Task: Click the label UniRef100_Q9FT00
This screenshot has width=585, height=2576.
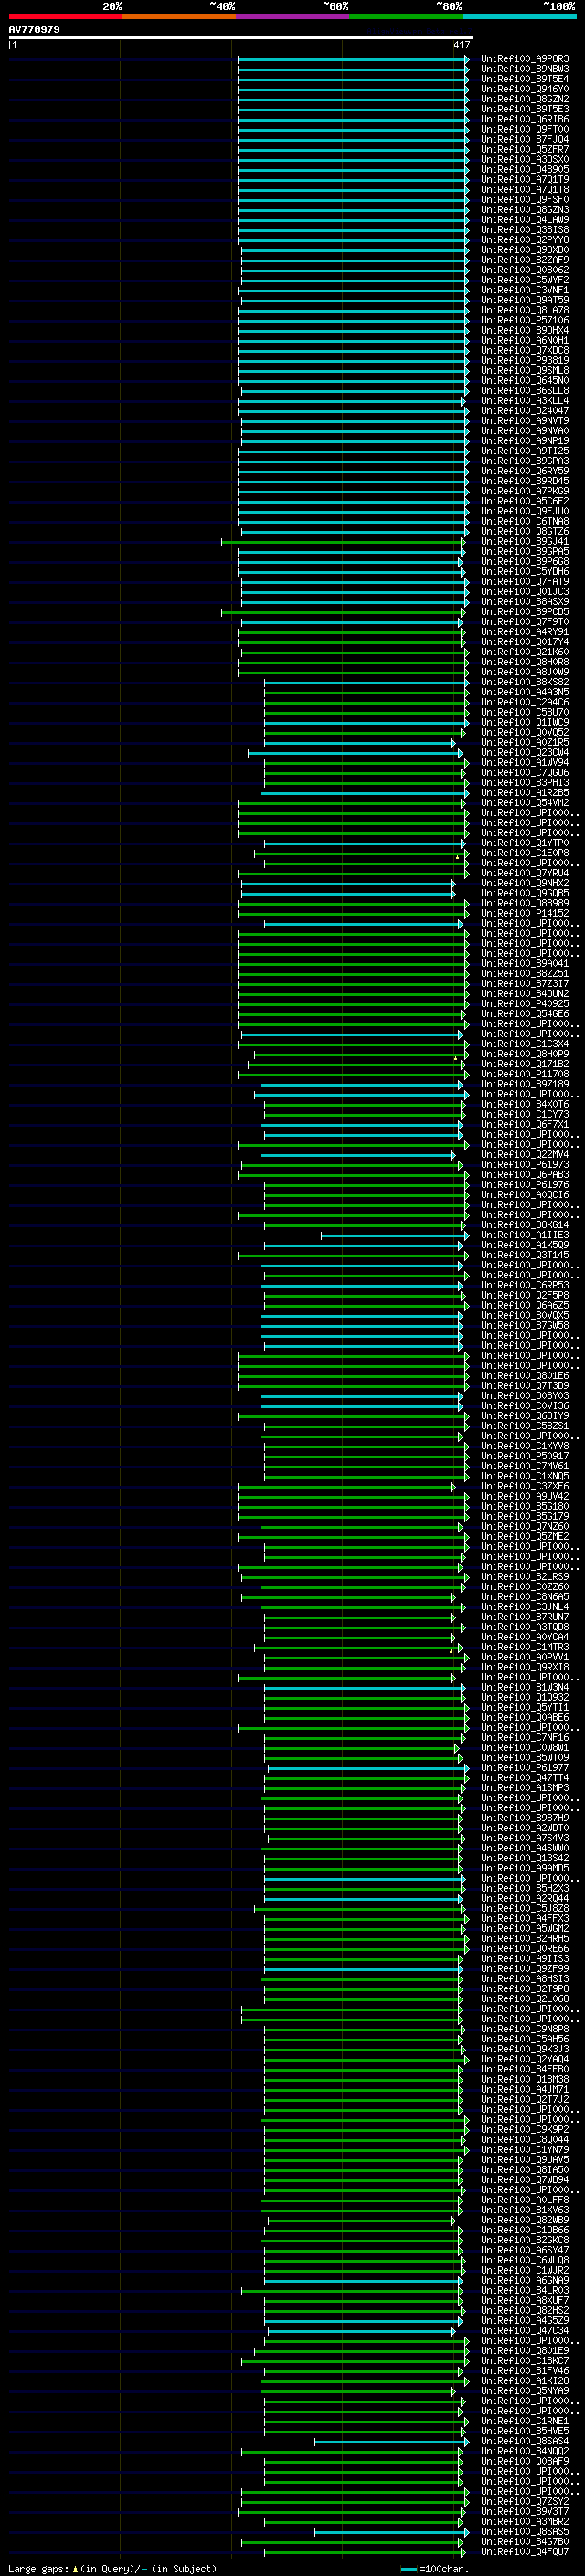Action: point(525,129)
